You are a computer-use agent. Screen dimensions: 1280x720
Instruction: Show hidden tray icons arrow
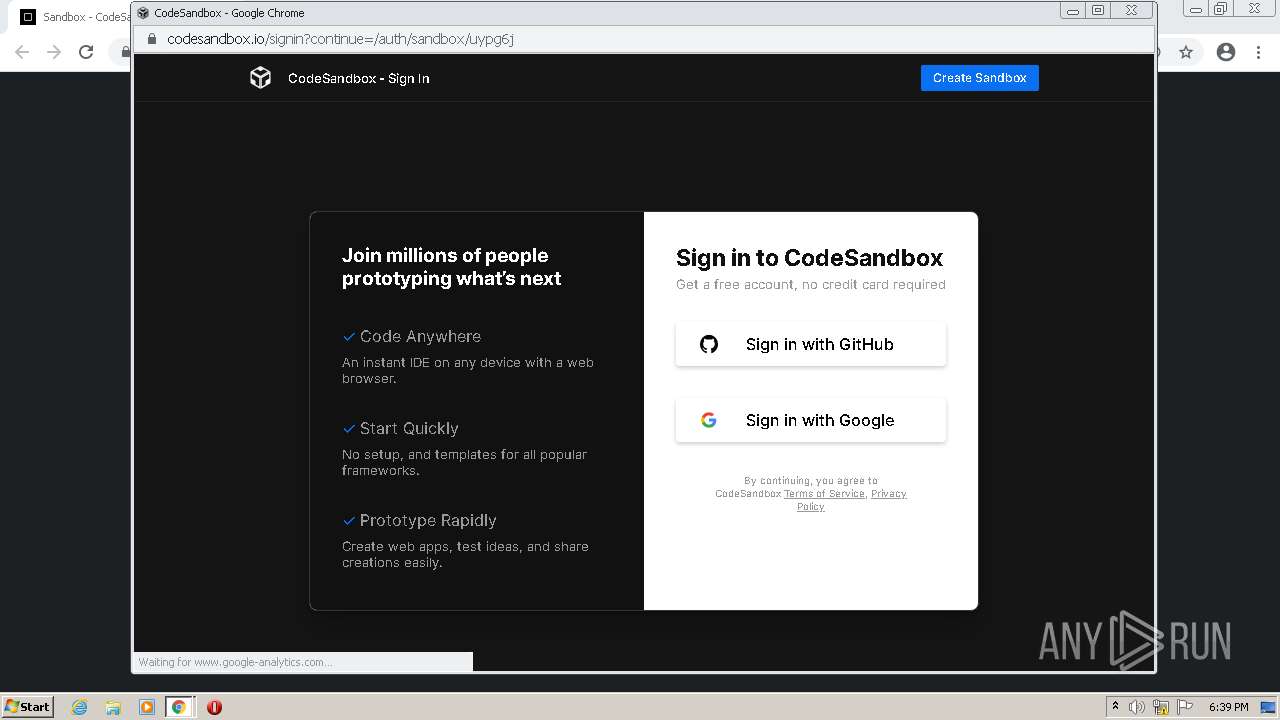[1115, 707]
